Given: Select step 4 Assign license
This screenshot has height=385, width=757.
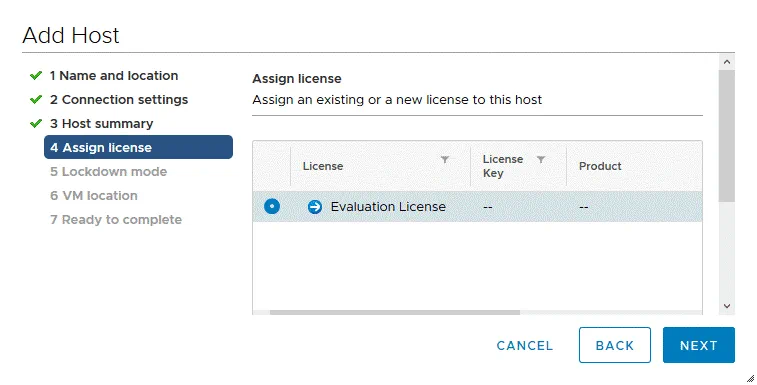Looking at the screenshot, I should 138,147.
